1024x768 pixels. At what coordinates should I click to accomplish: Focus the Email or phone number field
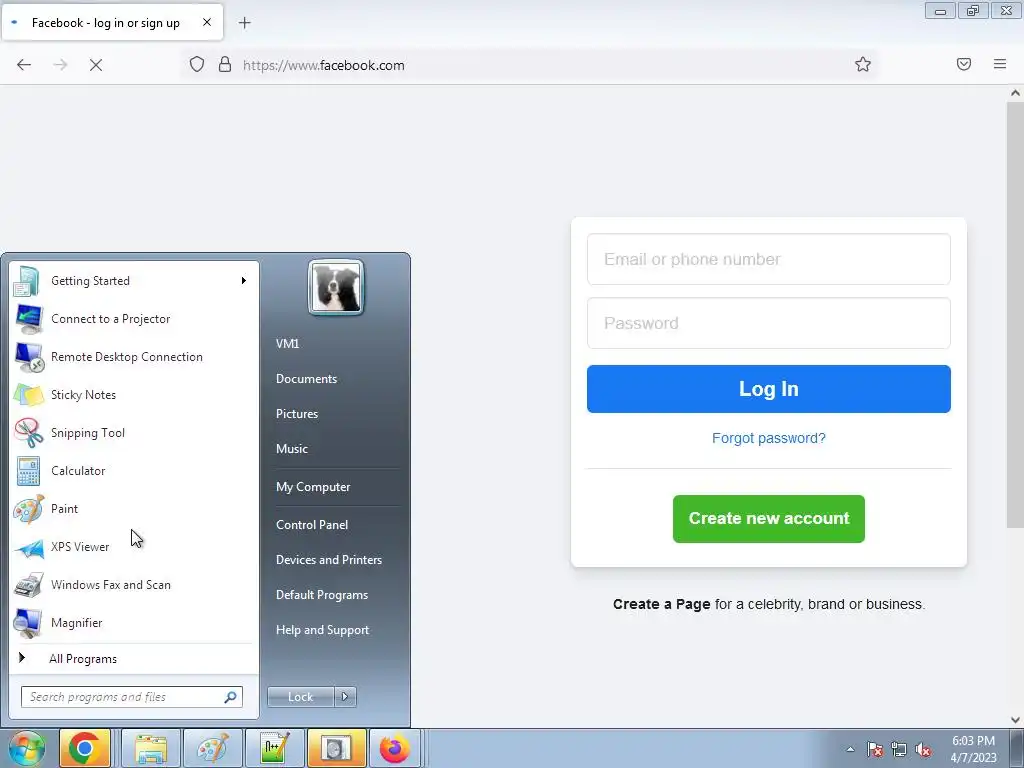(769, 259)
